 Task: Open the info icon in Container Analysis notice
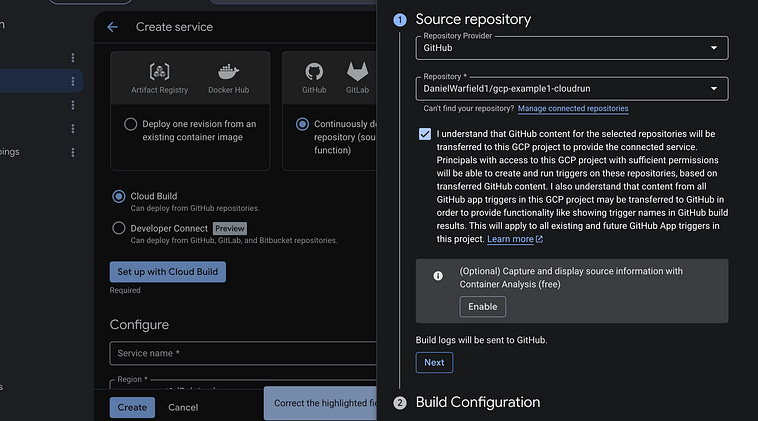point(438,276)
